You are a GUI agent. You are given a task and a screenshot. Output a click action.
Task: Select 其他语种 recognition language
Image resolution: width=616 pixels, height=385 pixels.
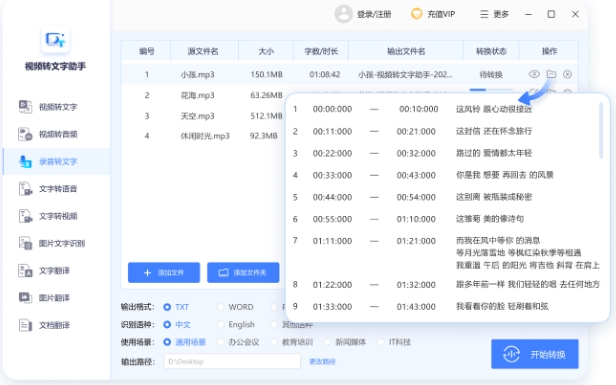(x=292, y=324)
